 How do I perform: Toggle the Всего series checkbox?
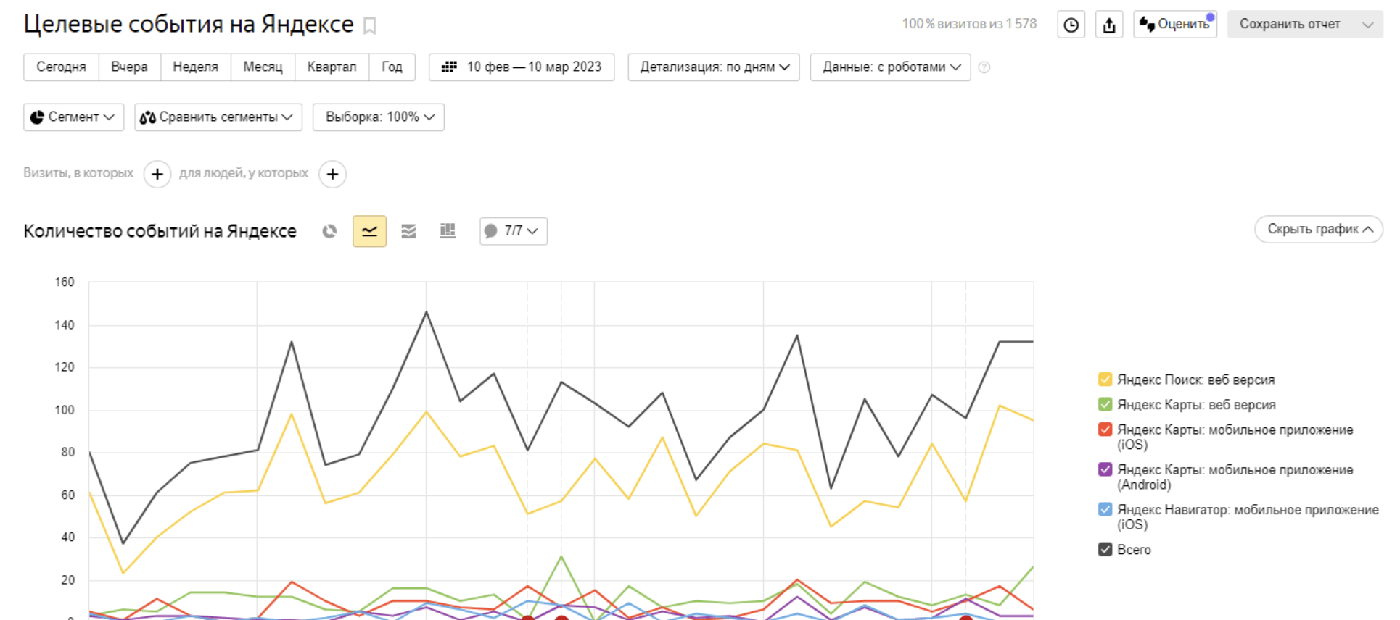click(x=1105, y=550)
